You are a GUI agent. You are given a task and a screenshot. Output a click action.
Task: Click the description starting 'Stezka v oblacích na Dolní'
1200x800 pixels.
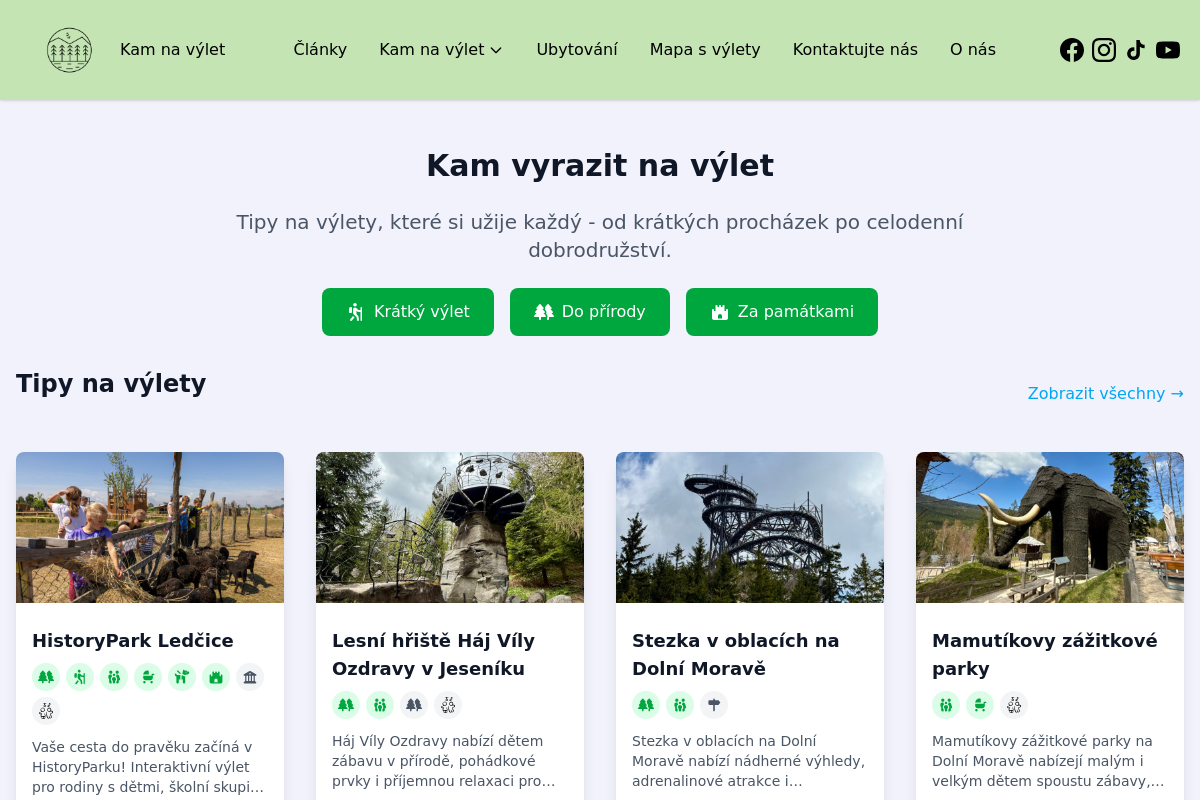pyautogui.click(x=750, y=761)
